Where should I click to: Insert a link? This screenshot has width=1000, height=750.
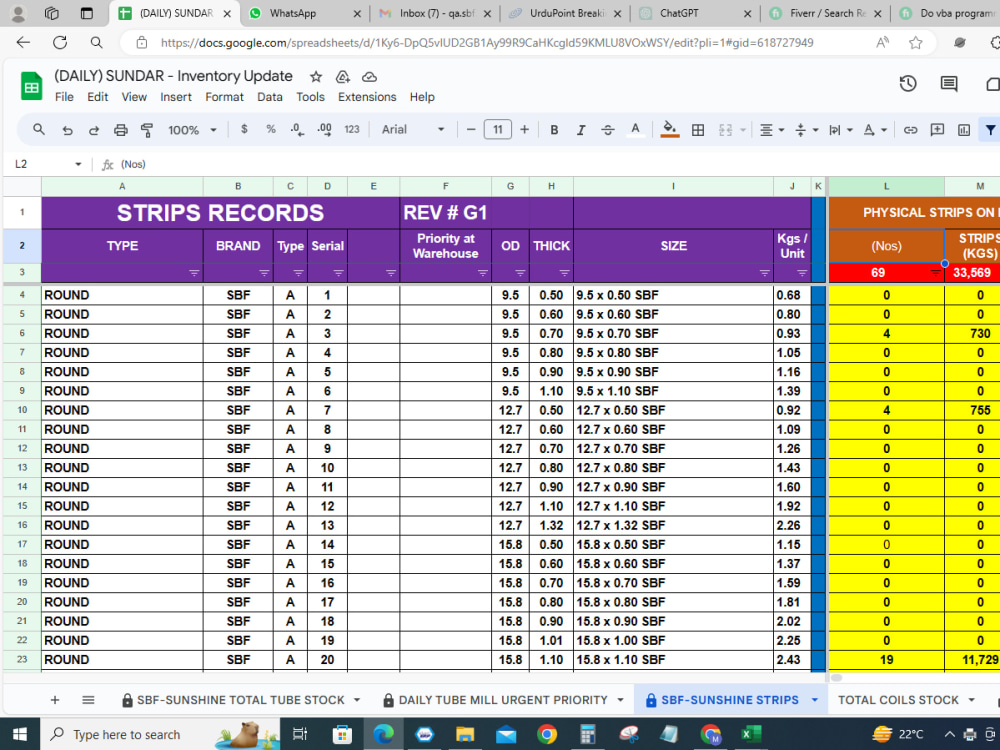pyautogui.click(x=909, y=130)
